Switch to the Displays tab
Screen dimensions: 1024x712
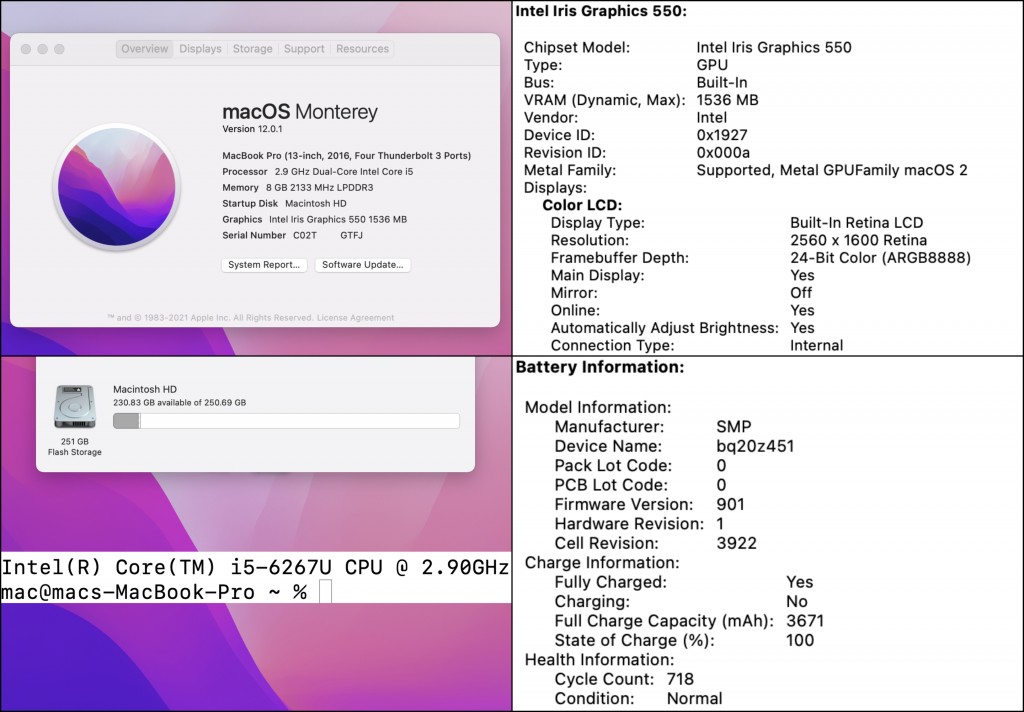pos(200,49)
